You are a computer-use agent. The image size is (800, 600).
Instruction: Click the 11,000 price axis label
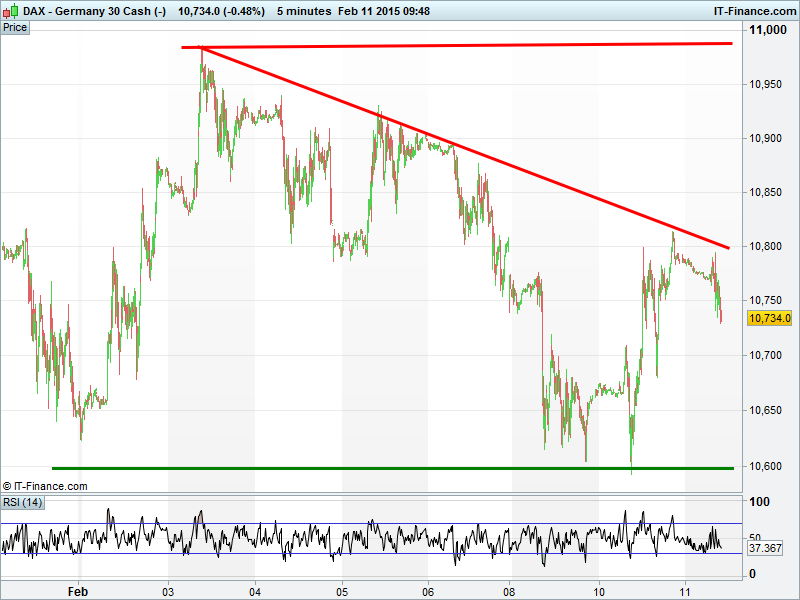coord(770,31)
